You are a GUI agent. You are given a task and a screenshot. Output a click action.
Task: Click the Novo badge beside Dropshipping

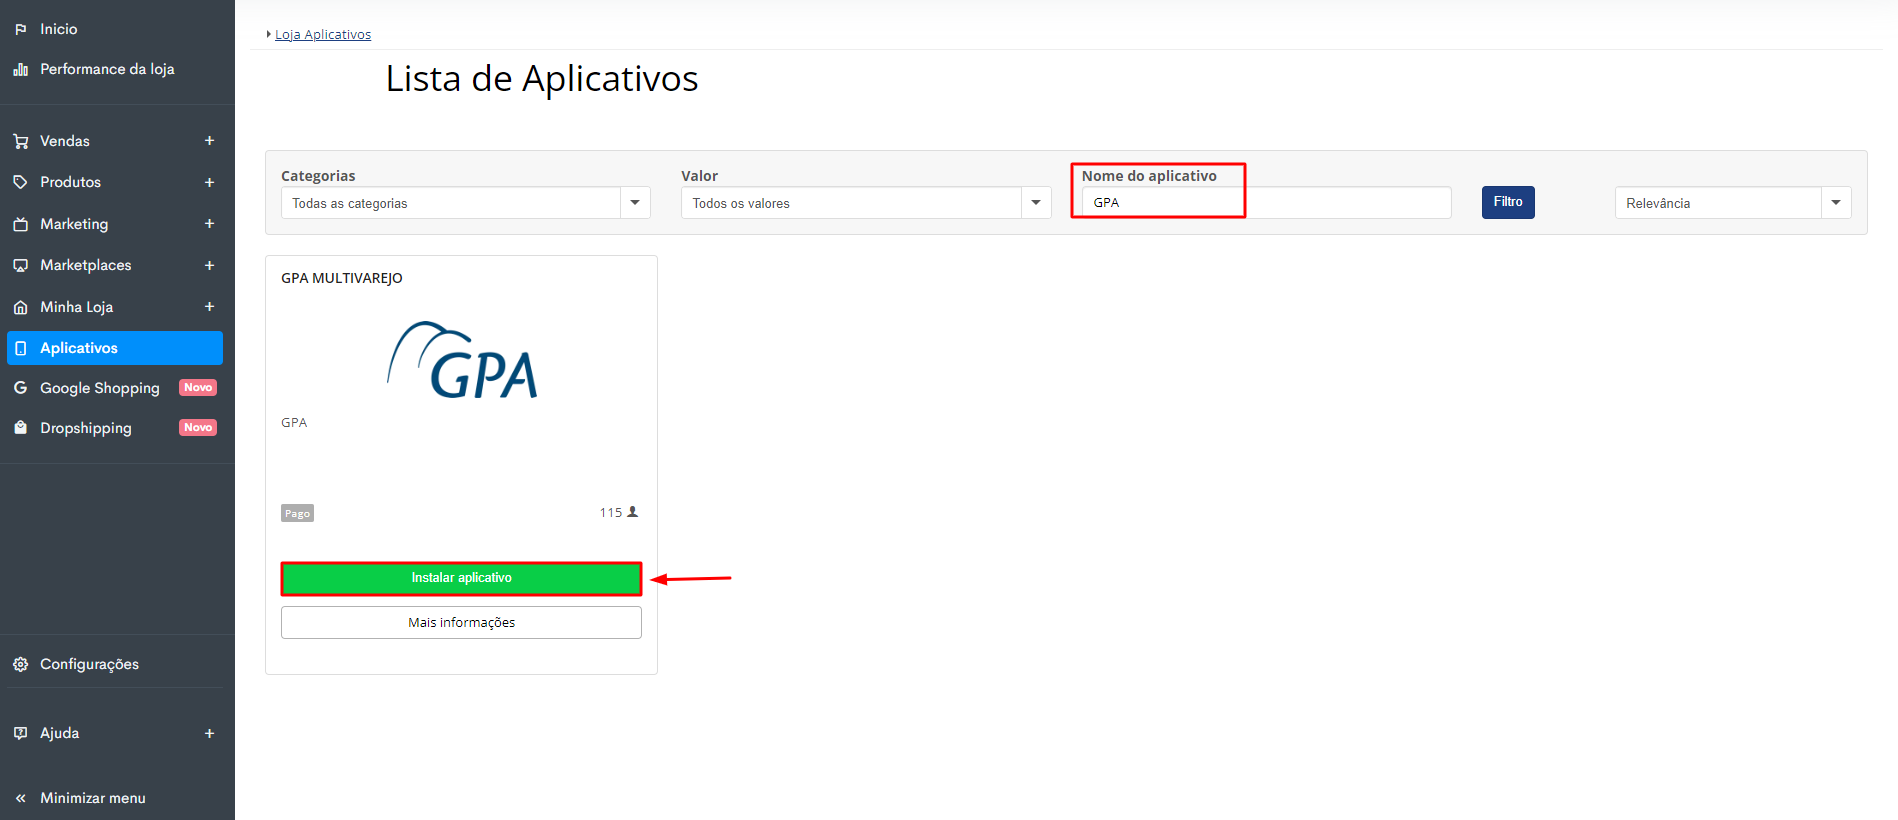tap(198, 427)
